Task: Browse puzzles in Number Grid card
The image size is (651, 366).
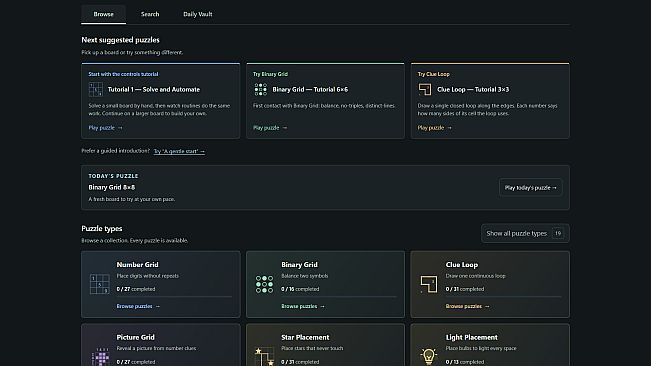Action: coord(138,306)
